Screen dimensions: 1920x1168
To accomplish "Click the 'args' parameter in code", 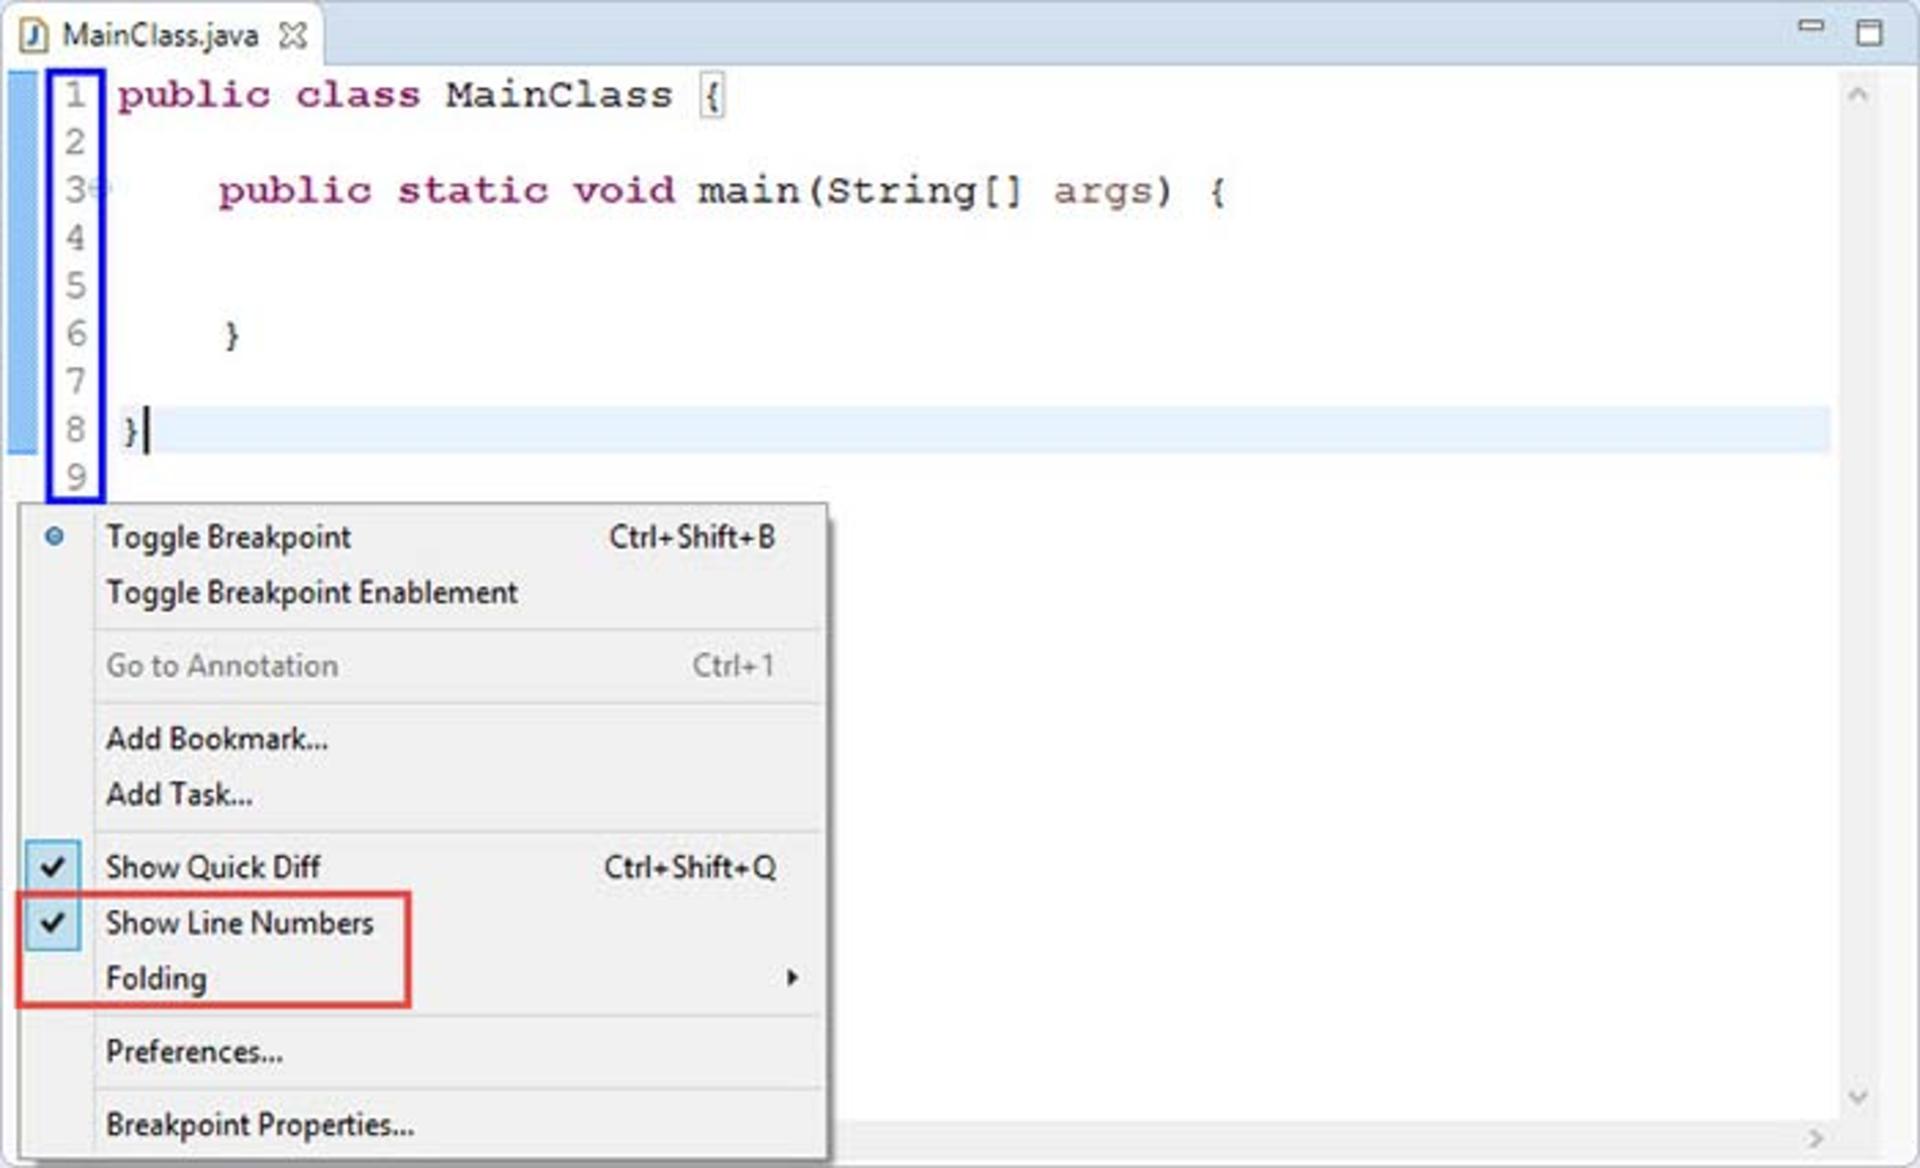I will [x=1102, y=192].
